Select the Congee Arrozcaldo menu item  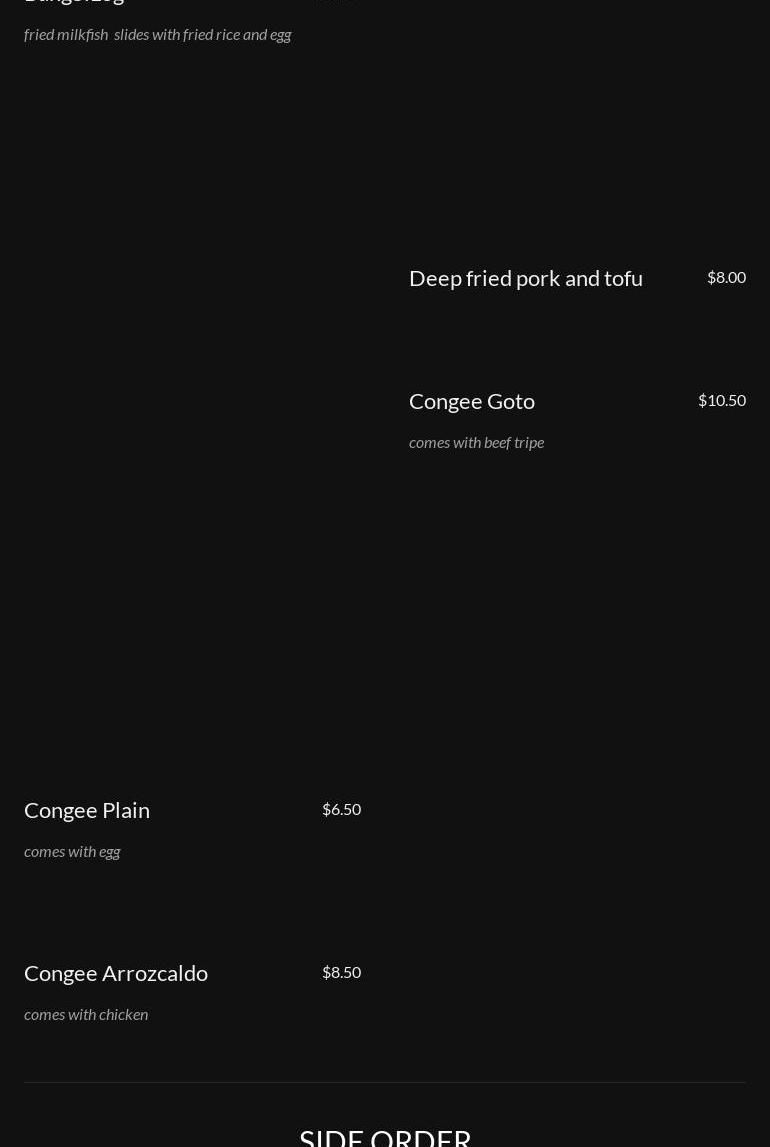pyautogui.click(x=116, y=974)
